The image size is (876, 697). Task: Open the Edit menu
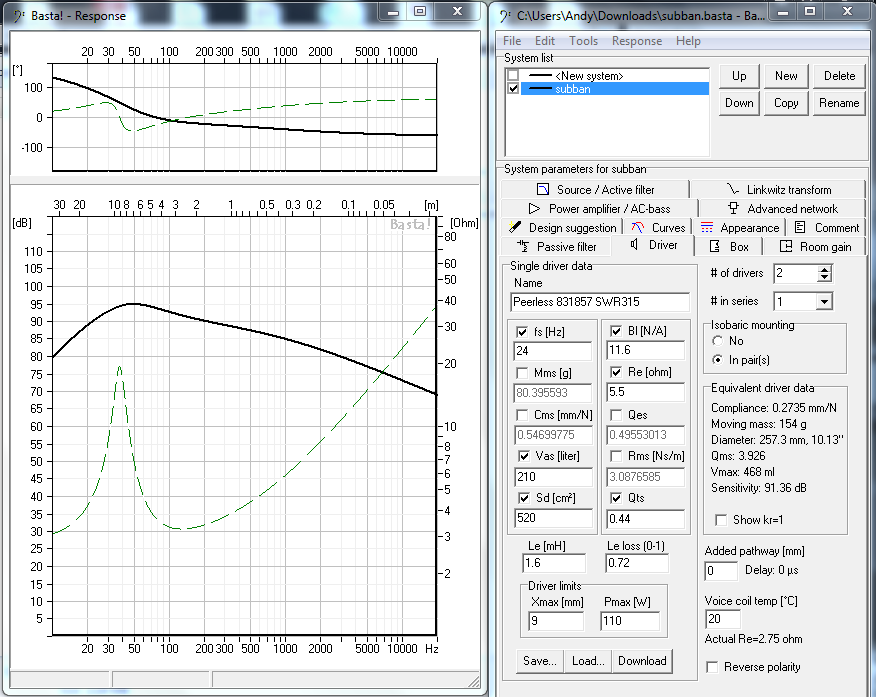point(545,41)
